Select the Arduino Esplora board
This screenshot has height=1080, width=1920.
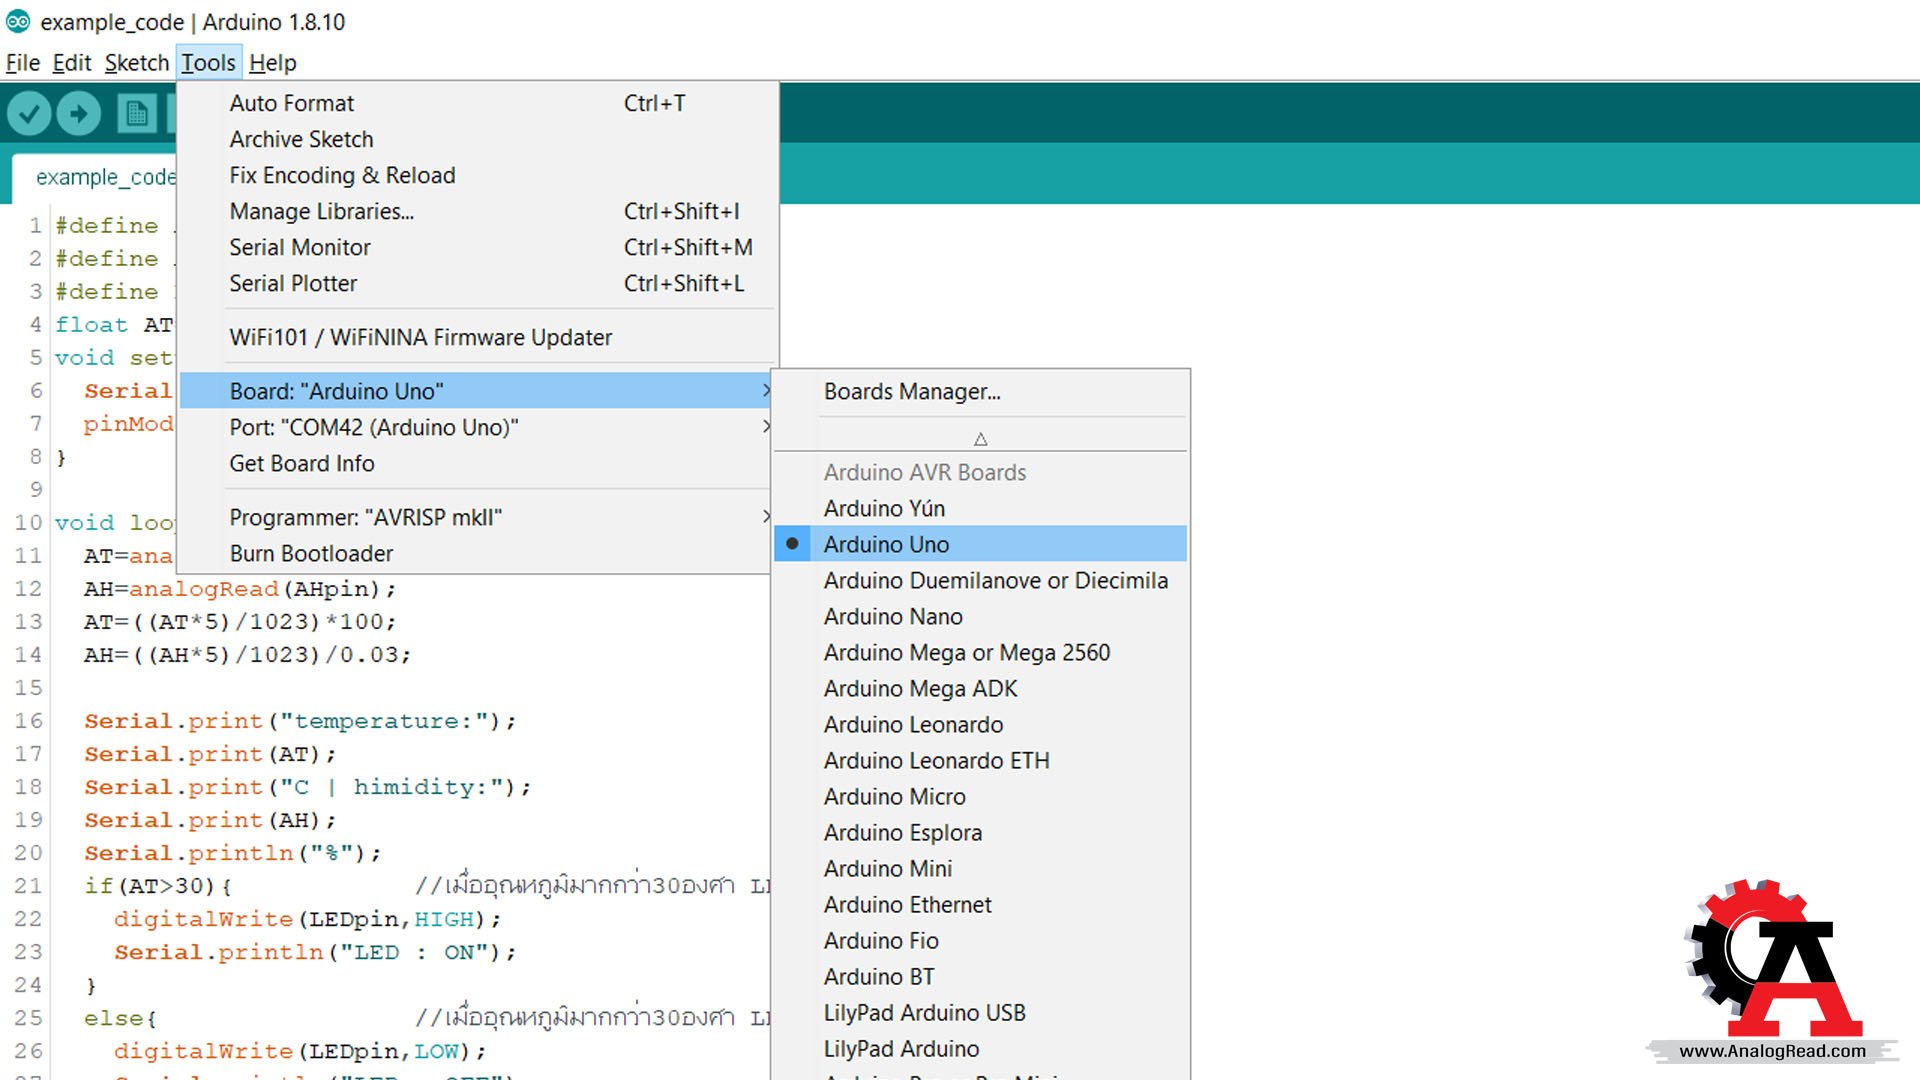pyautogui.click(x=980, y=832)
